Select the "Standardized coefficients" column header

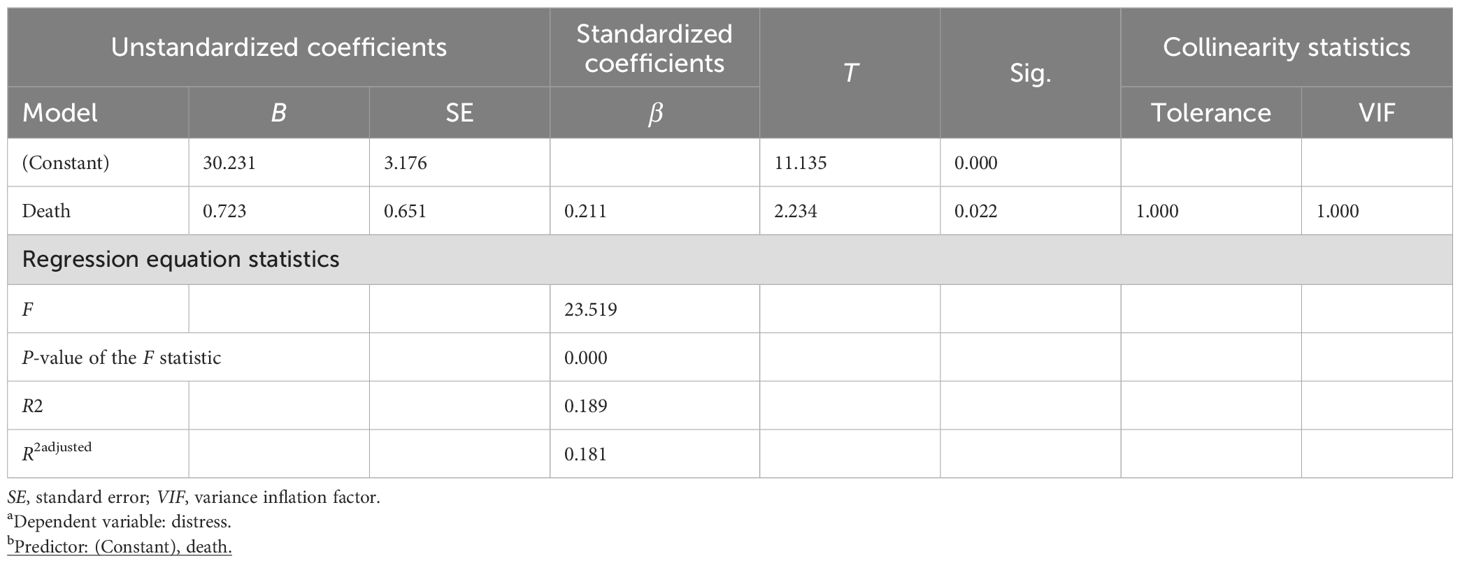tap(654, 48)
